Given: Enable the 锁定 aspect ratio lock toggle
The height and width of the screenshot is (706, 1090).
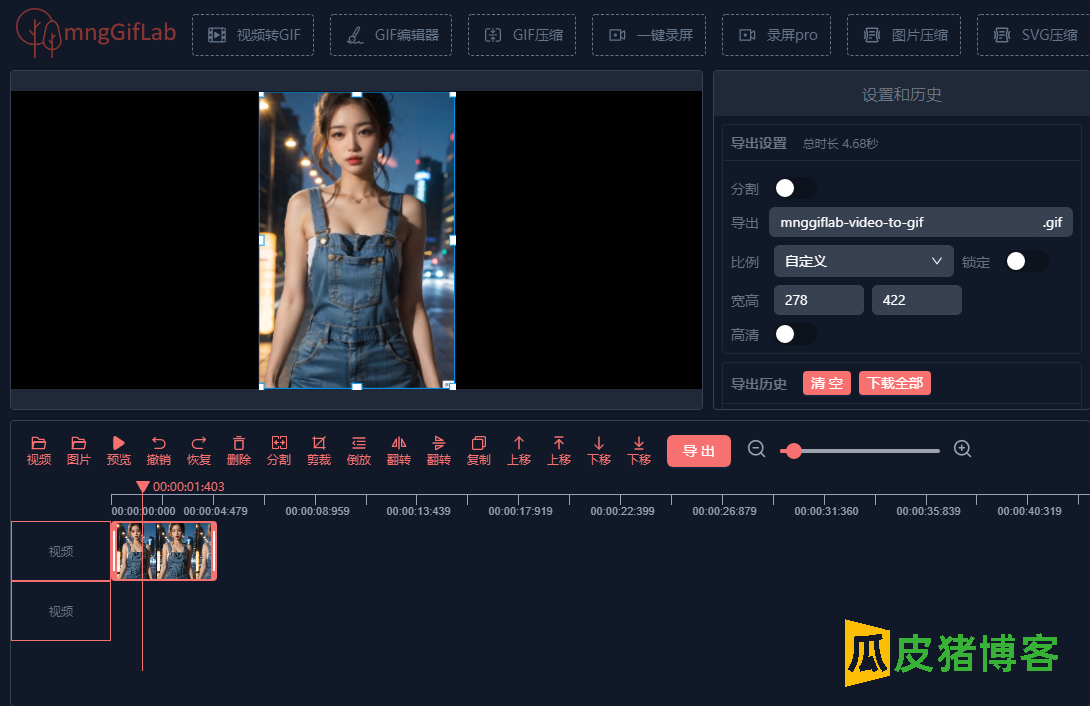Looking at the screenshot, I should (1026, 261).
